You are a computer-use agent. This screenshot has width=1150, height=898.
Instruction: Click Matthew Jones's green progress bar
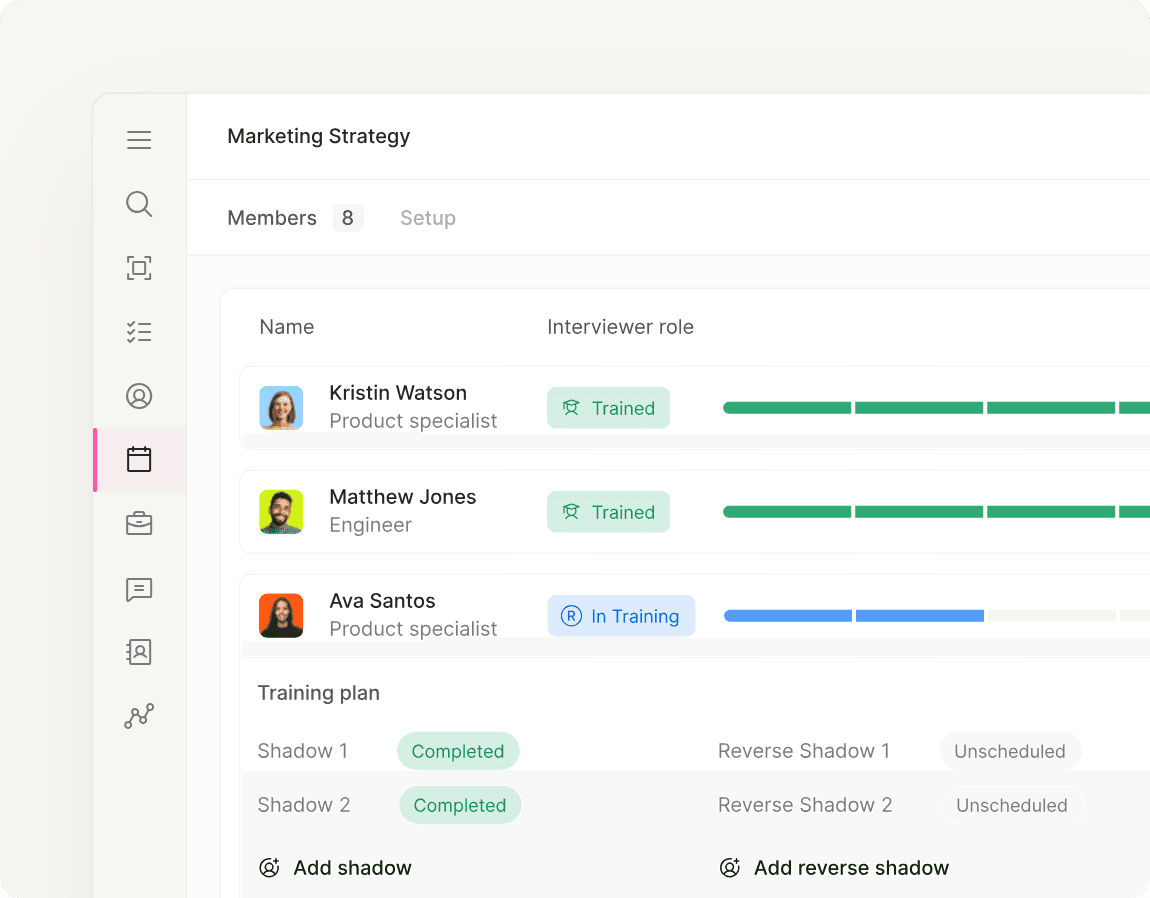pos(937,512)
